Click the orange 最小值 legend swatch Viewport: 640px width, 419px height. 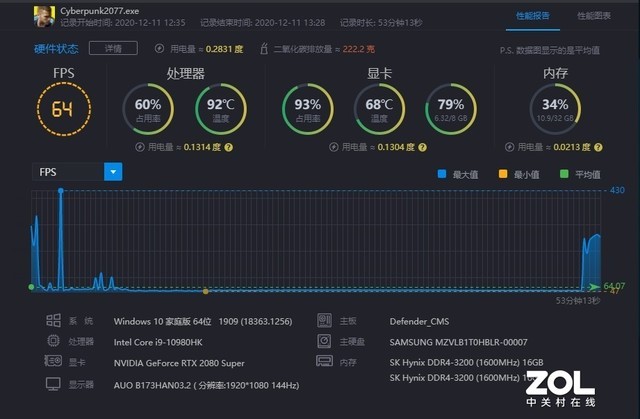pyautogui.click(x=503, y=174)
